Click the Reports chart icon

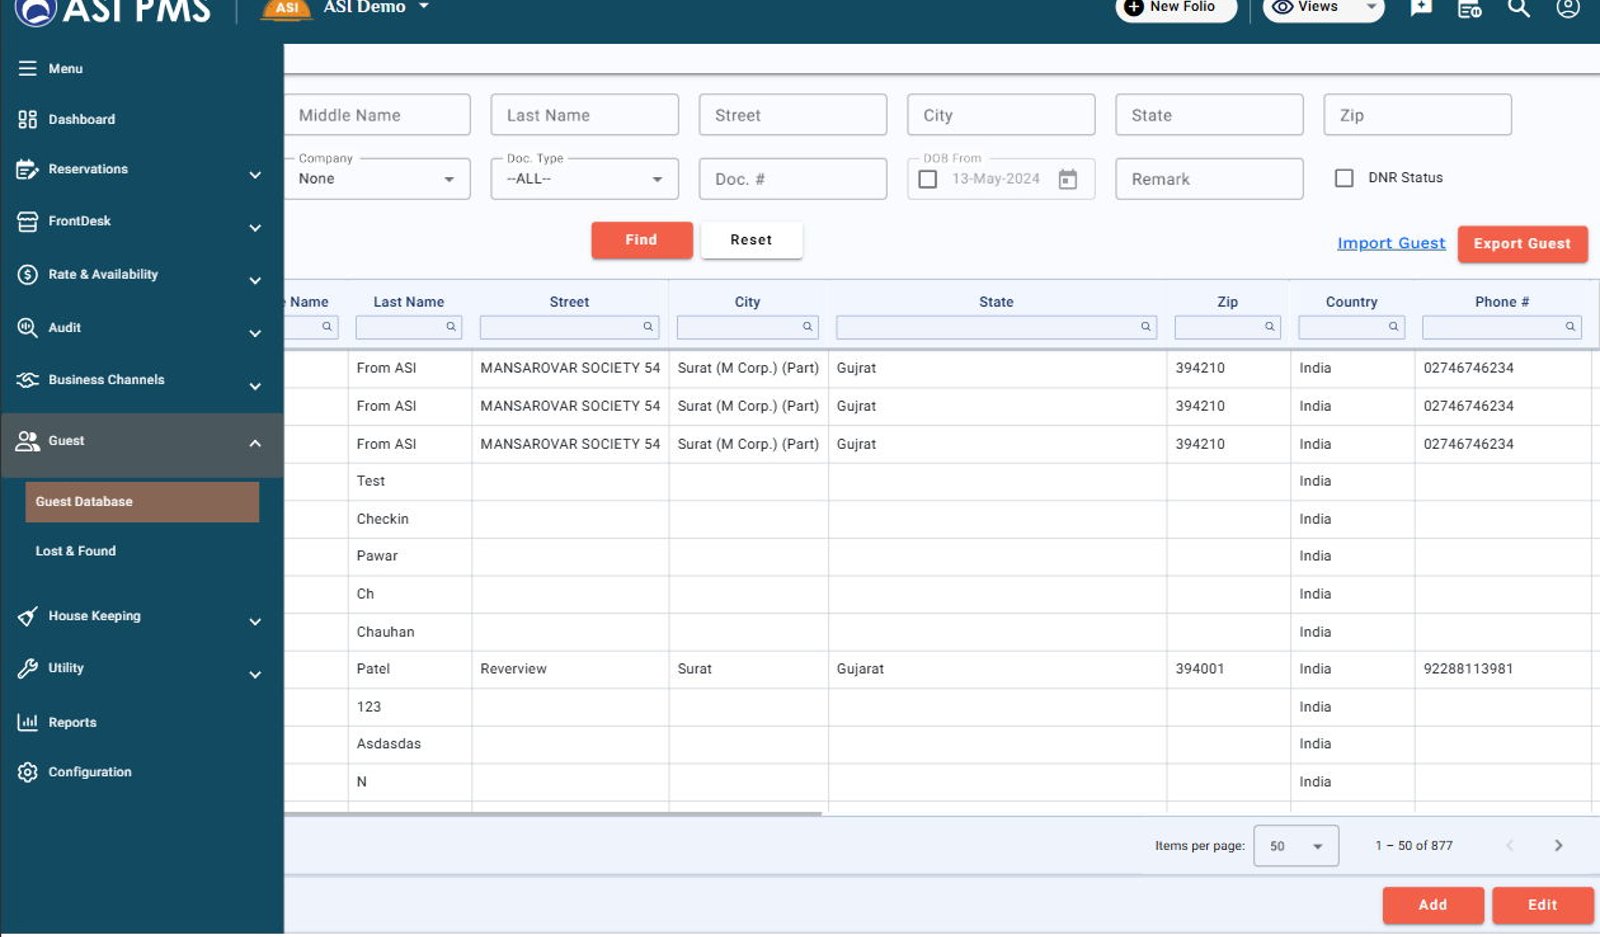click(x=28, y=722)
